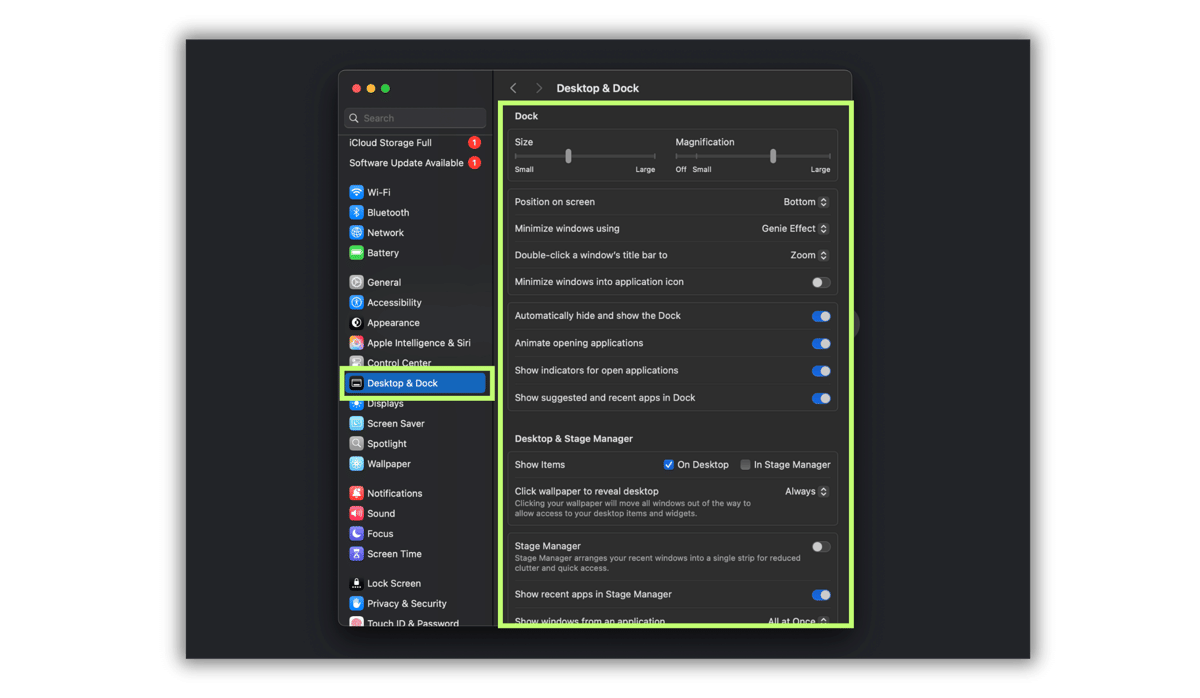This screenshot has width=1200, height=698.
Task: Toggle Show recent apps in Stage Manager
Action: point(821,595)
